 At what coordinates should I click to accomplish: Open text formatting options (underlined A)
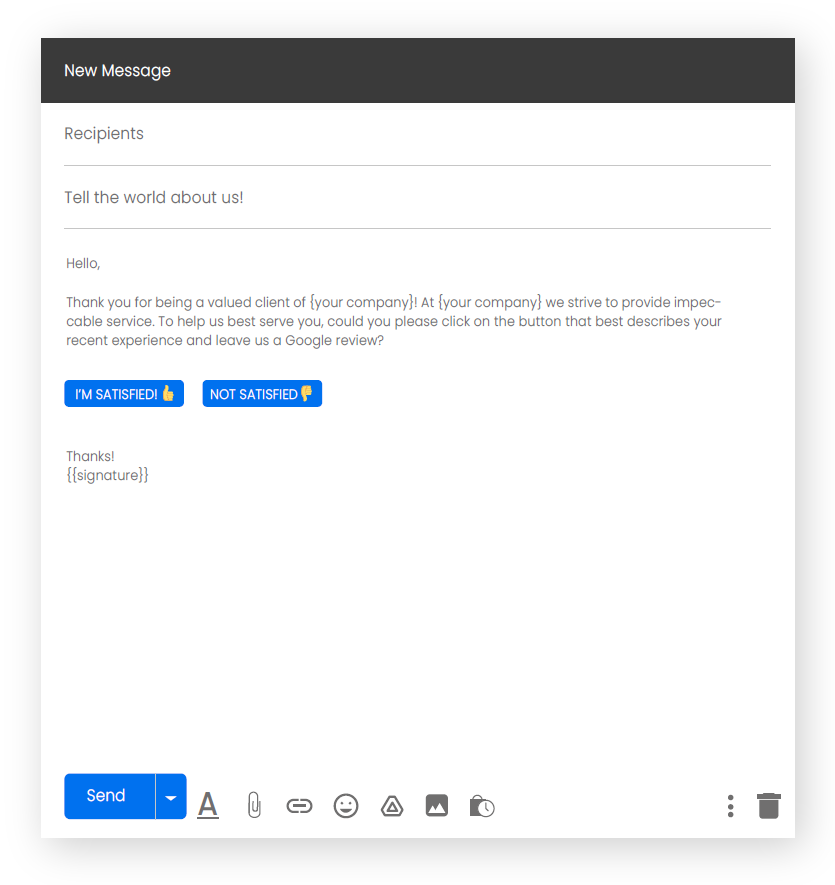208,805
